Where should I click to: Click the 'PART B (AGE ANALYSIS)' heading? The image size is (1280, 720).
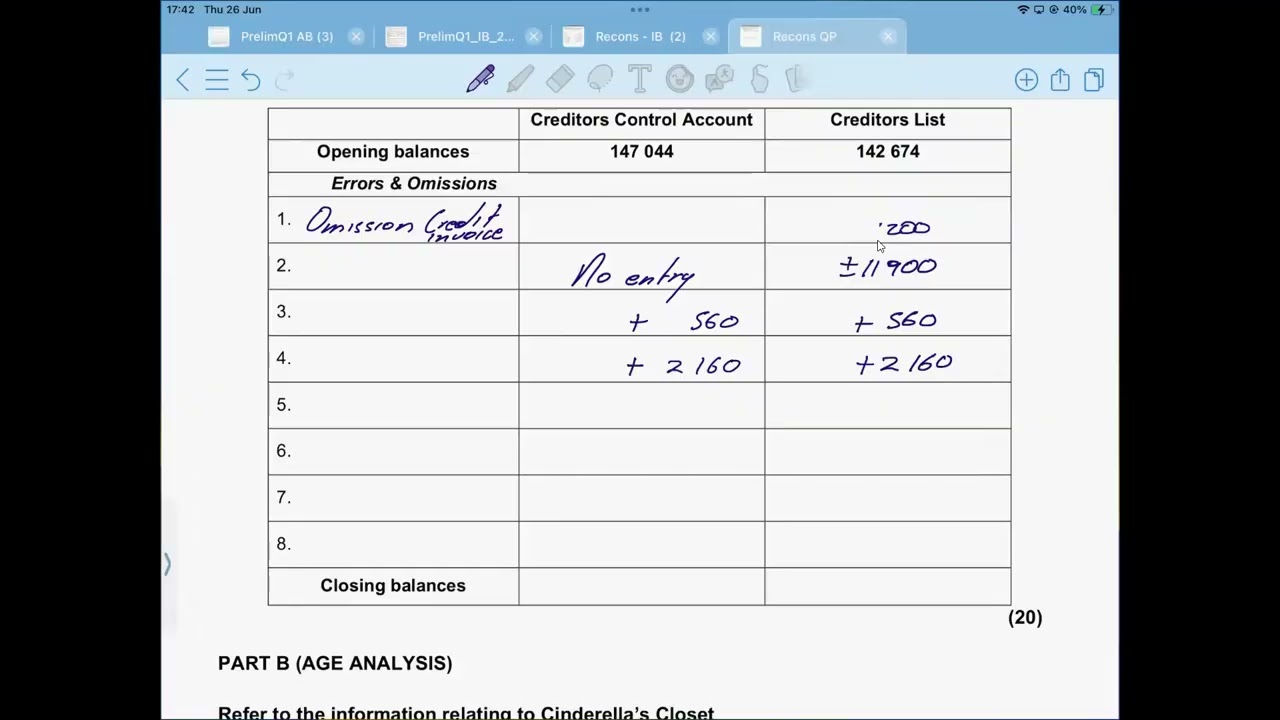[335, 663]
